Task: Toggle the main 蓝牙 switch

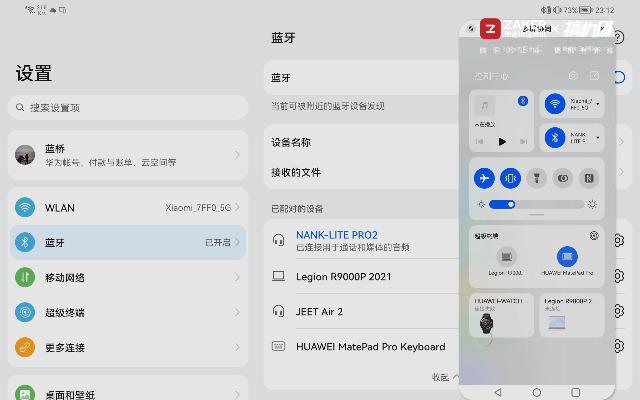Action: 619,77
